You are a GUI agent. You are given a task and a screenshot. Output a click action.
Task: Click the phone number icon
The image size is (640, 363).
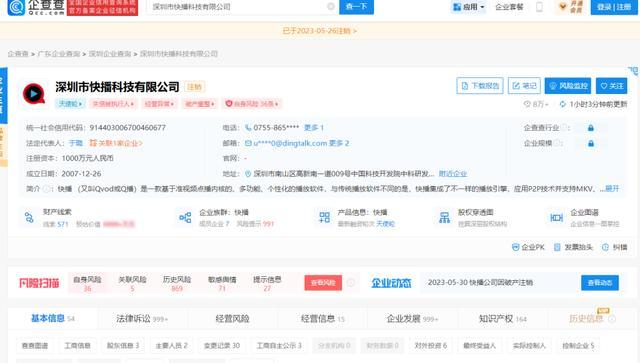(x=248, y=128)
